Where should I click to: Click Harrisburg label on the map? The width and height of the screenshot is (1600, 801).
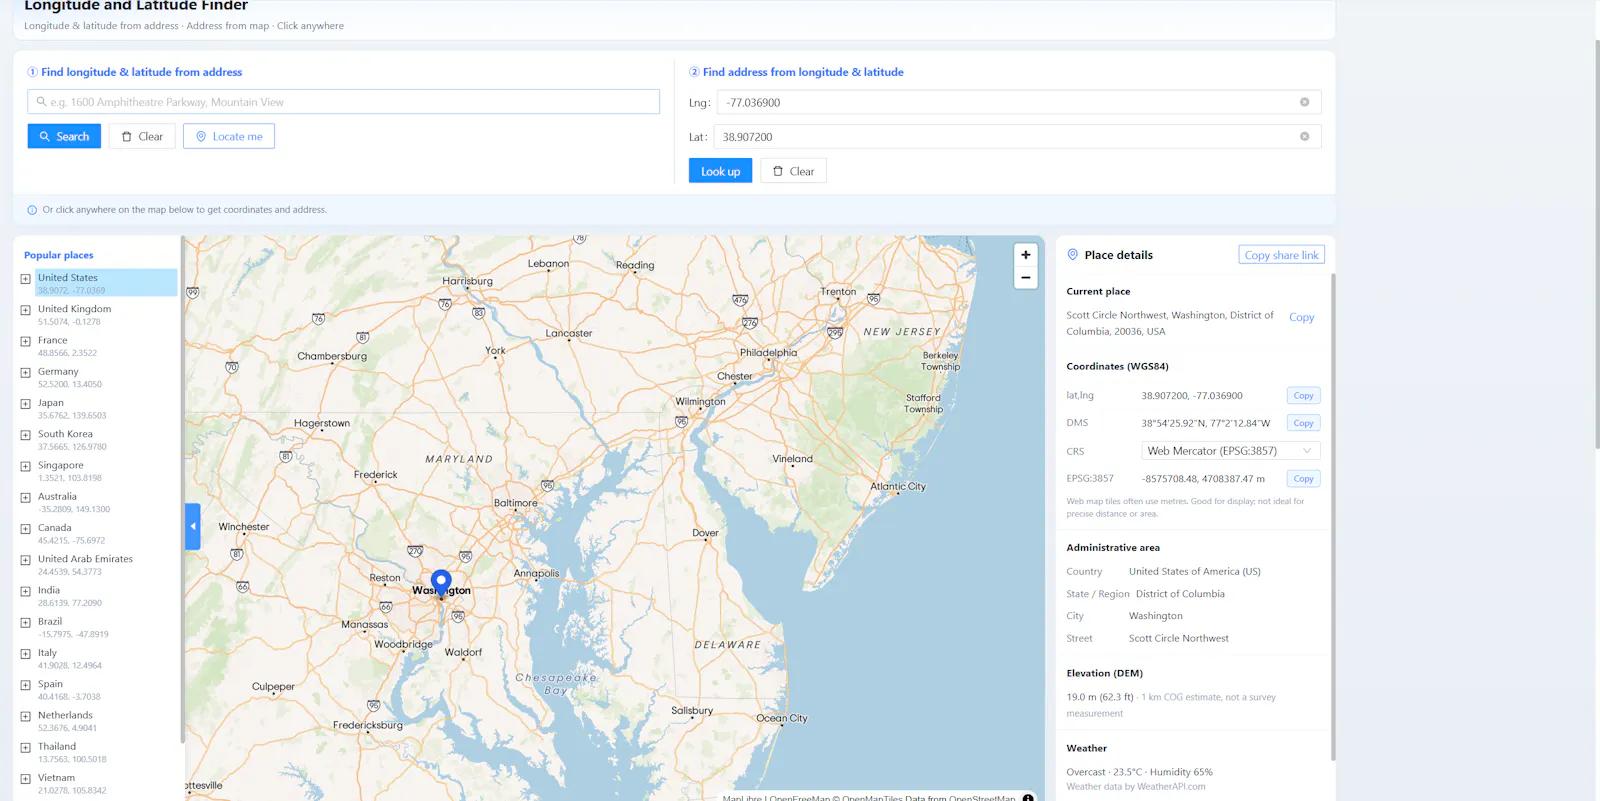[468, 281]
